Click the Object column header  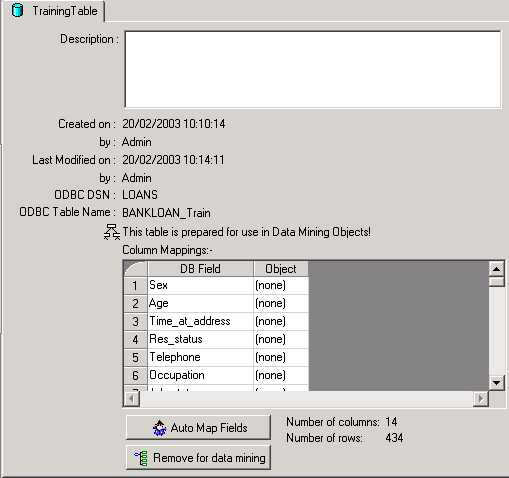click(x=281, y=269)
